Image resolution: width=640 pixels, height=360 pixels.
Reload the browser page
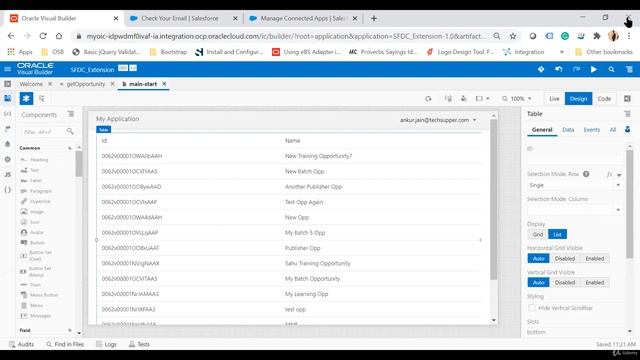43,36
